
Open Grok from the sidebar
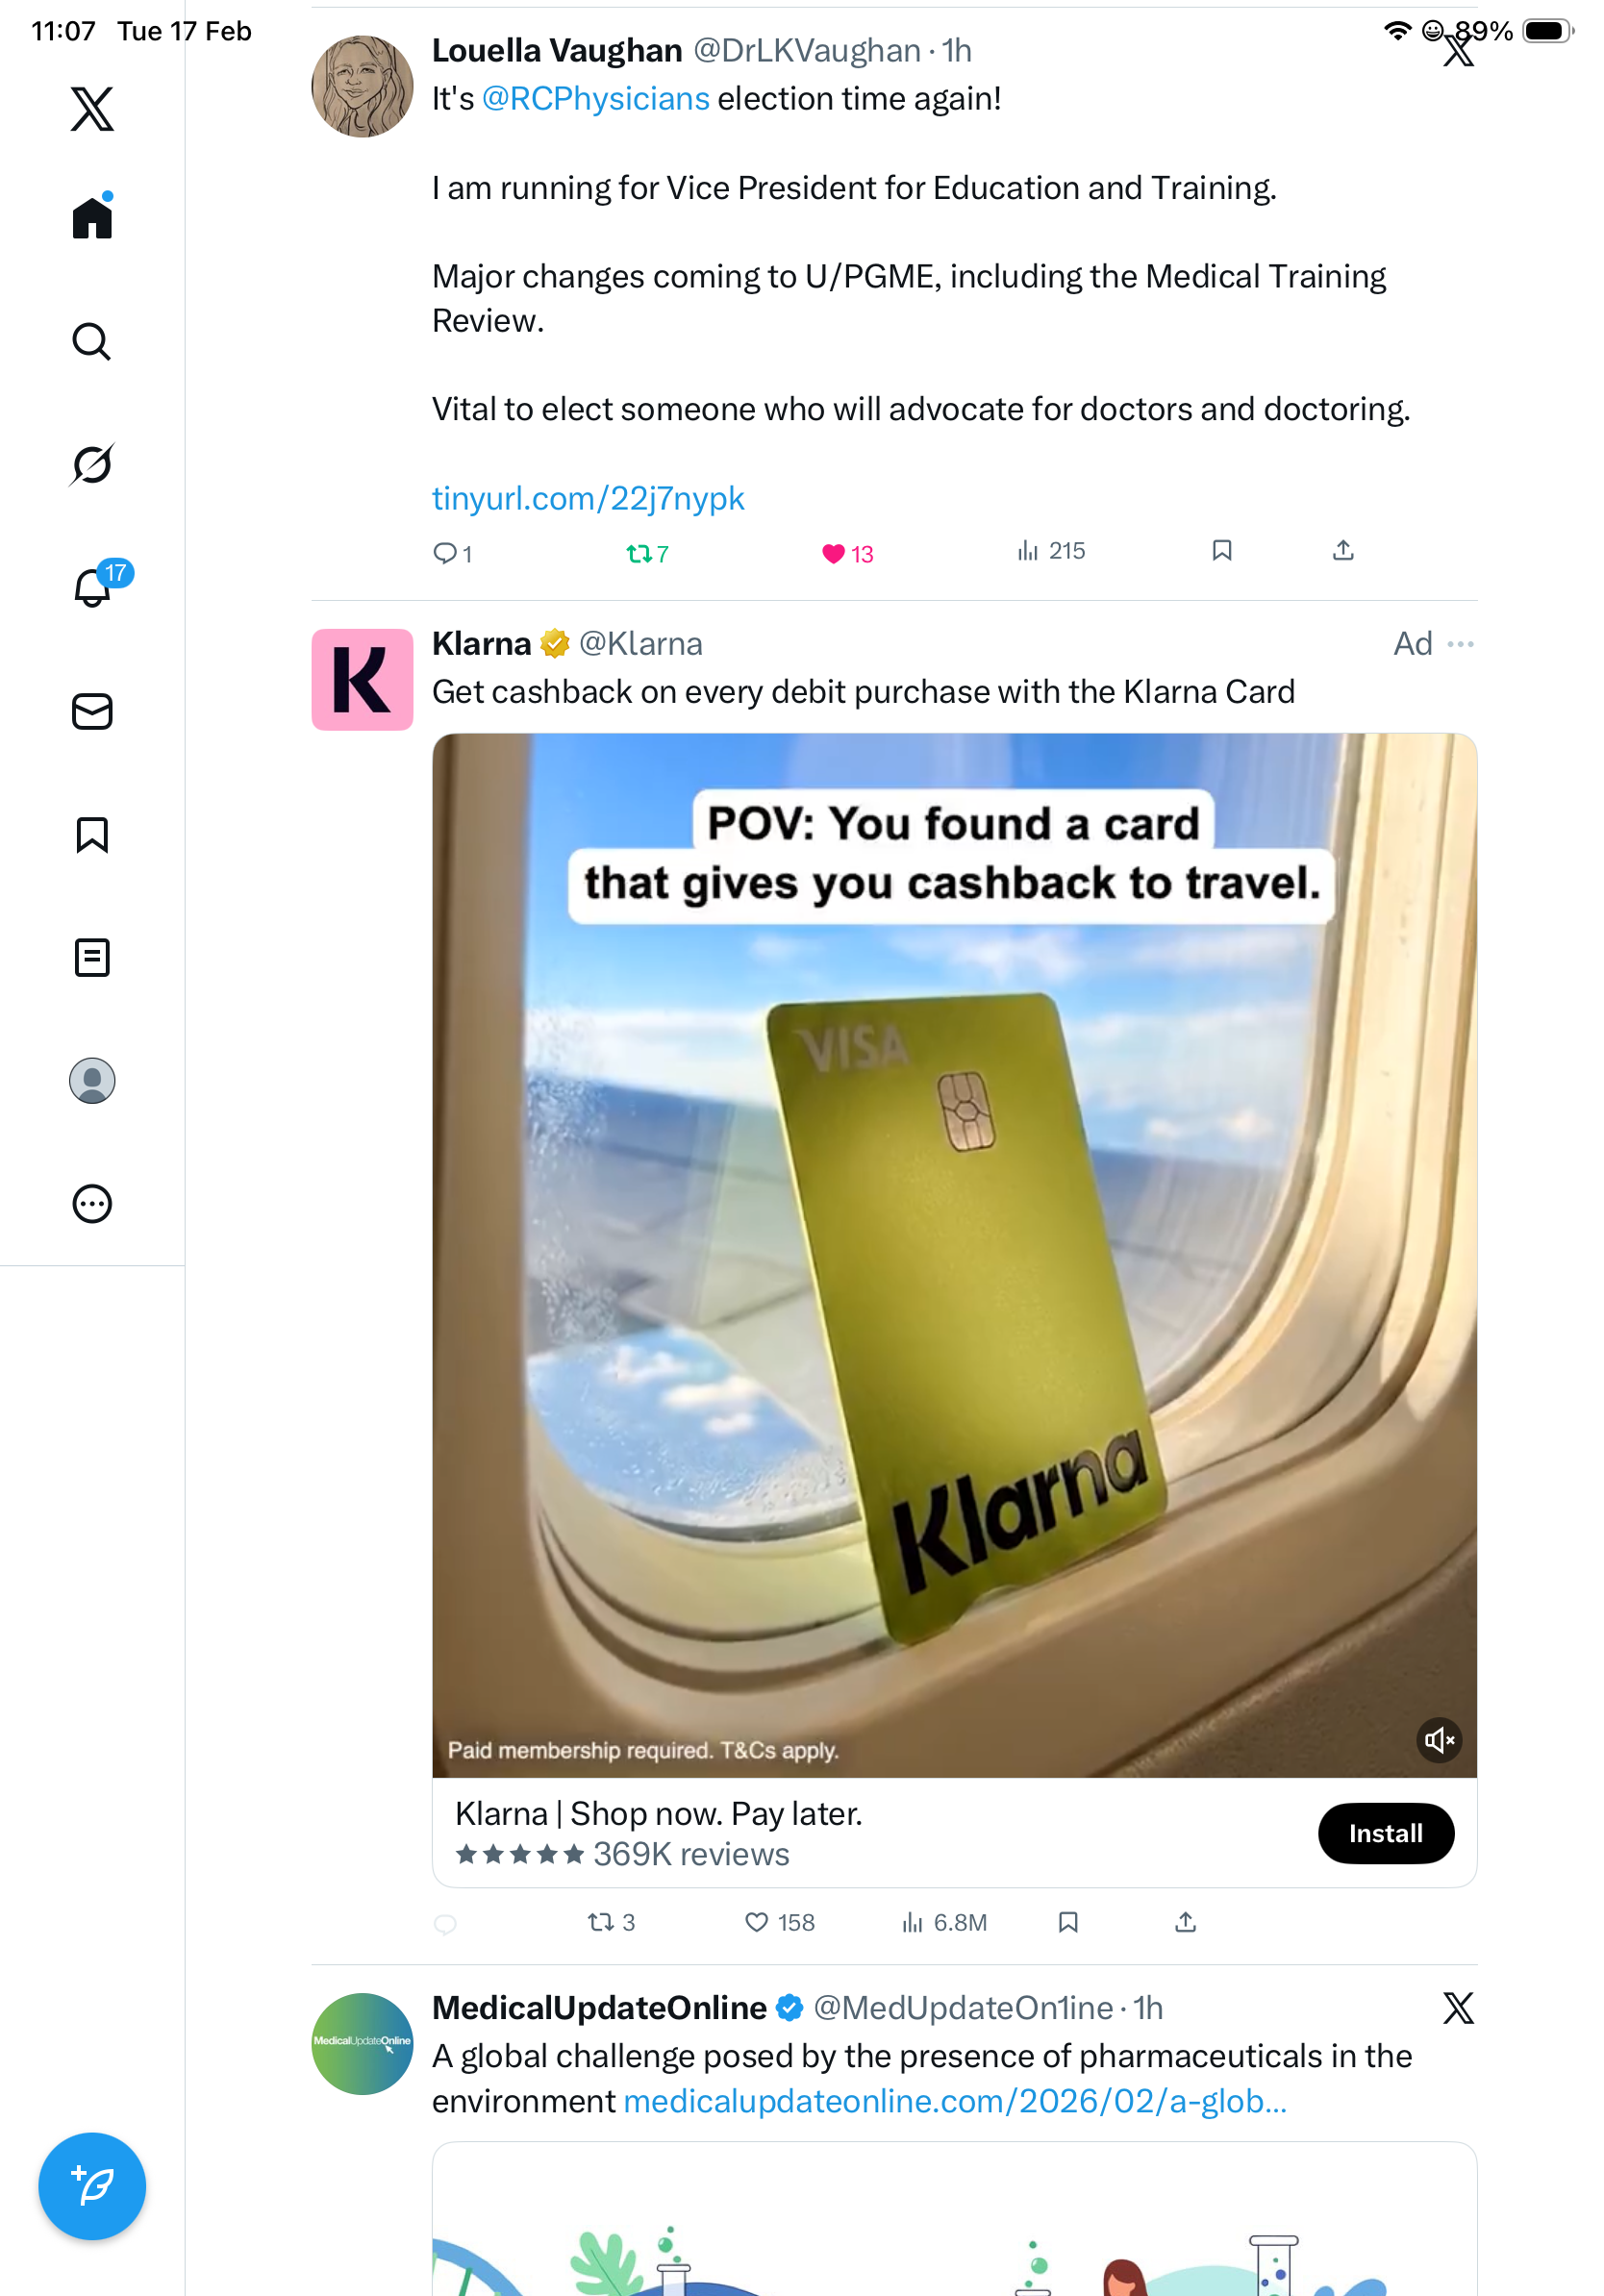pos(92,464)
